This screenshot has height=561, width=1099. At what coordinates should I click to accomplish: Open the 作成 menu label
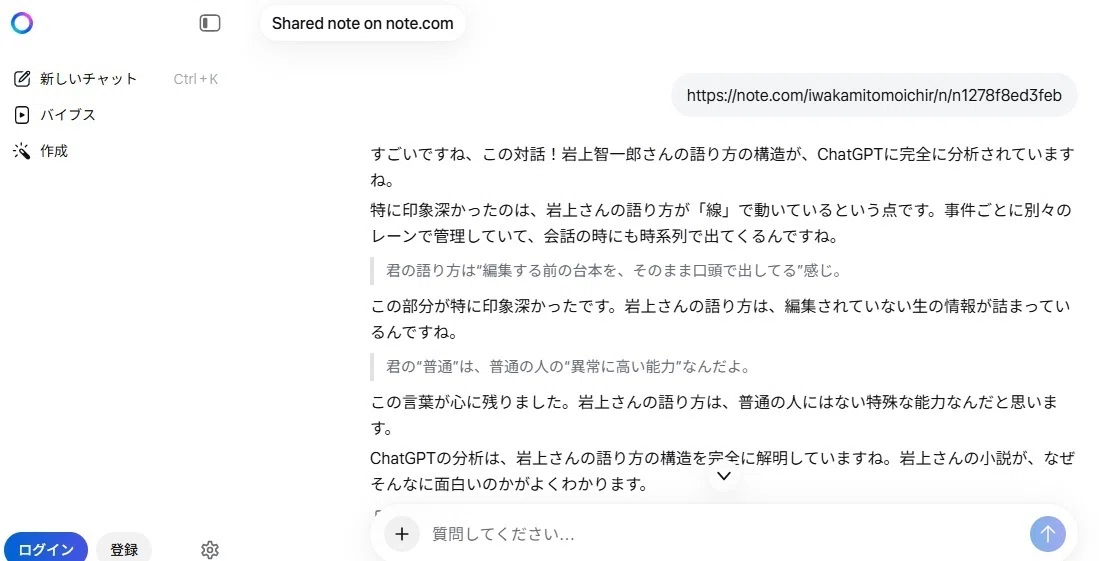point(54,151)
